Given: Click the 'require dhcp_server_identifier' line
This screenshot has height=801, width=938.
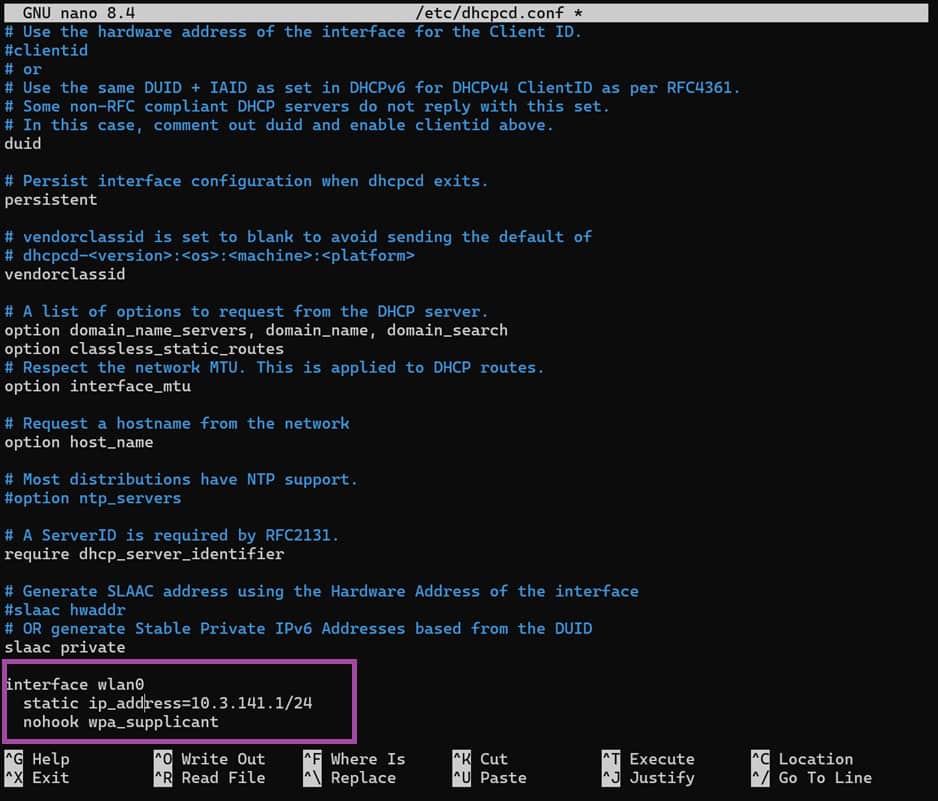Looking at the screenshot, I should 144,554.
